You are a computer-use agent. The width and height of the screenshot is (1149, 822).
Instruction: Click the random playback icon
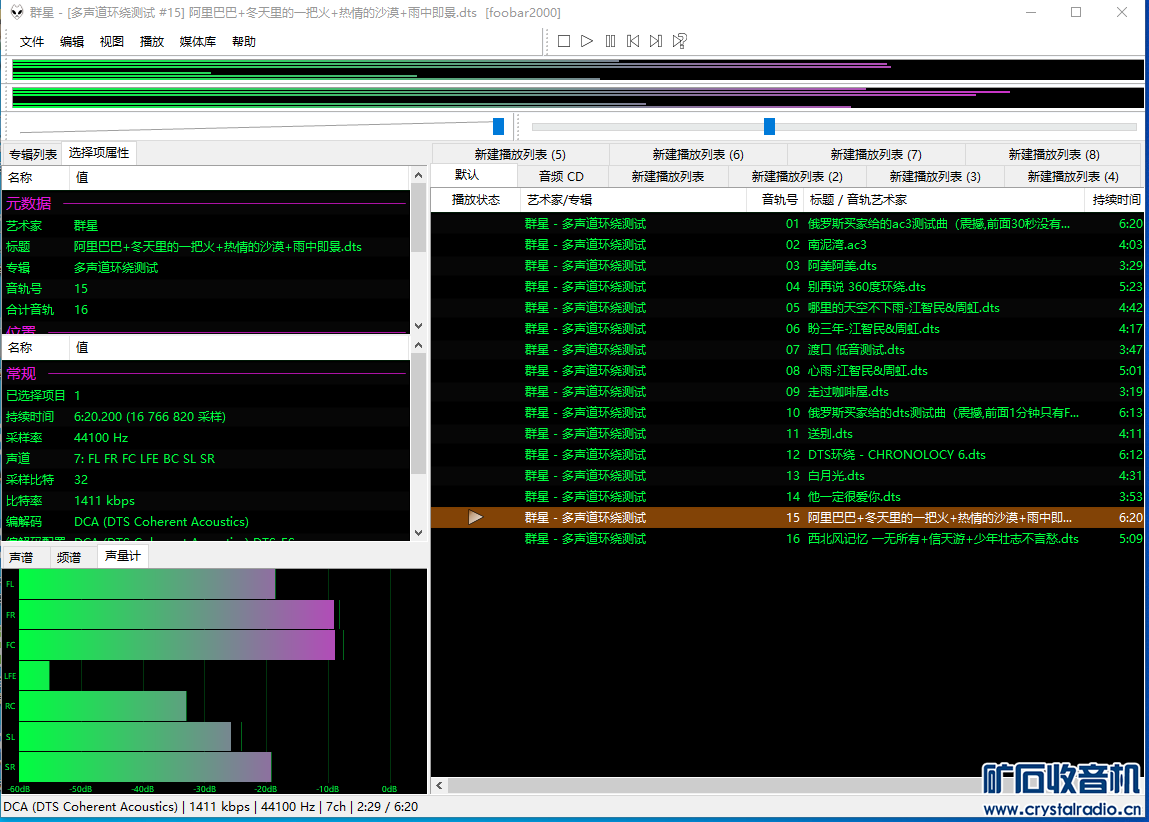click(680, 41)
